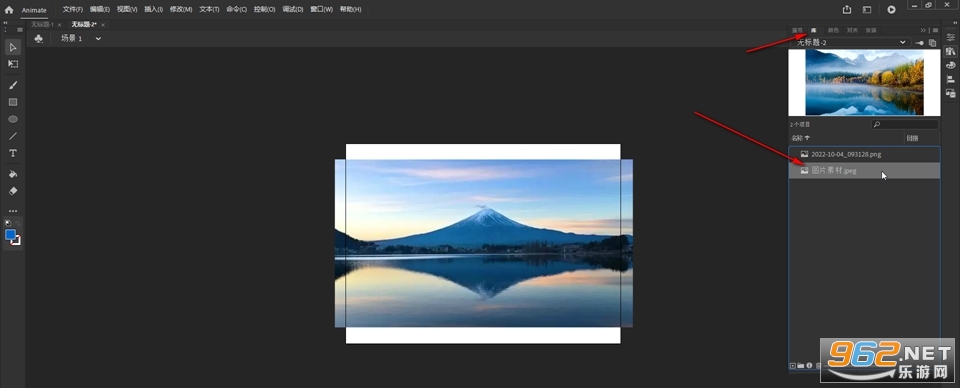Open the 视图(V) menu
The image size is (960, 388).
127,10
